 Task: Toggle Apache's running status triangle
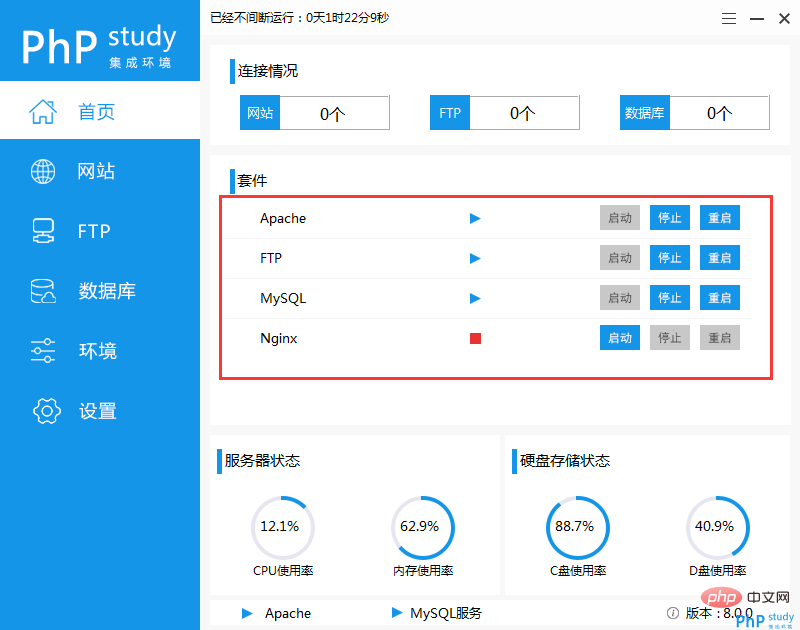[474, 218]
